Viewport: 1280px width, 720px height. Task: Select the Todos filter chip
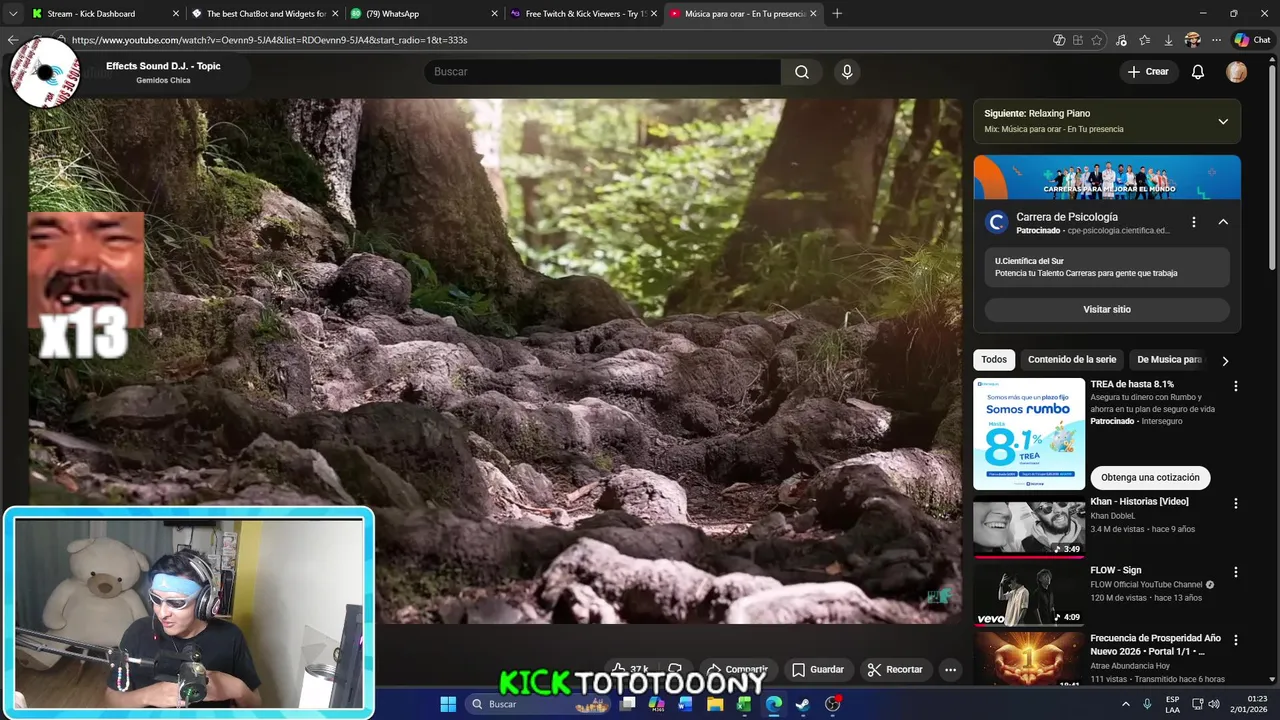tap(994, 359)
